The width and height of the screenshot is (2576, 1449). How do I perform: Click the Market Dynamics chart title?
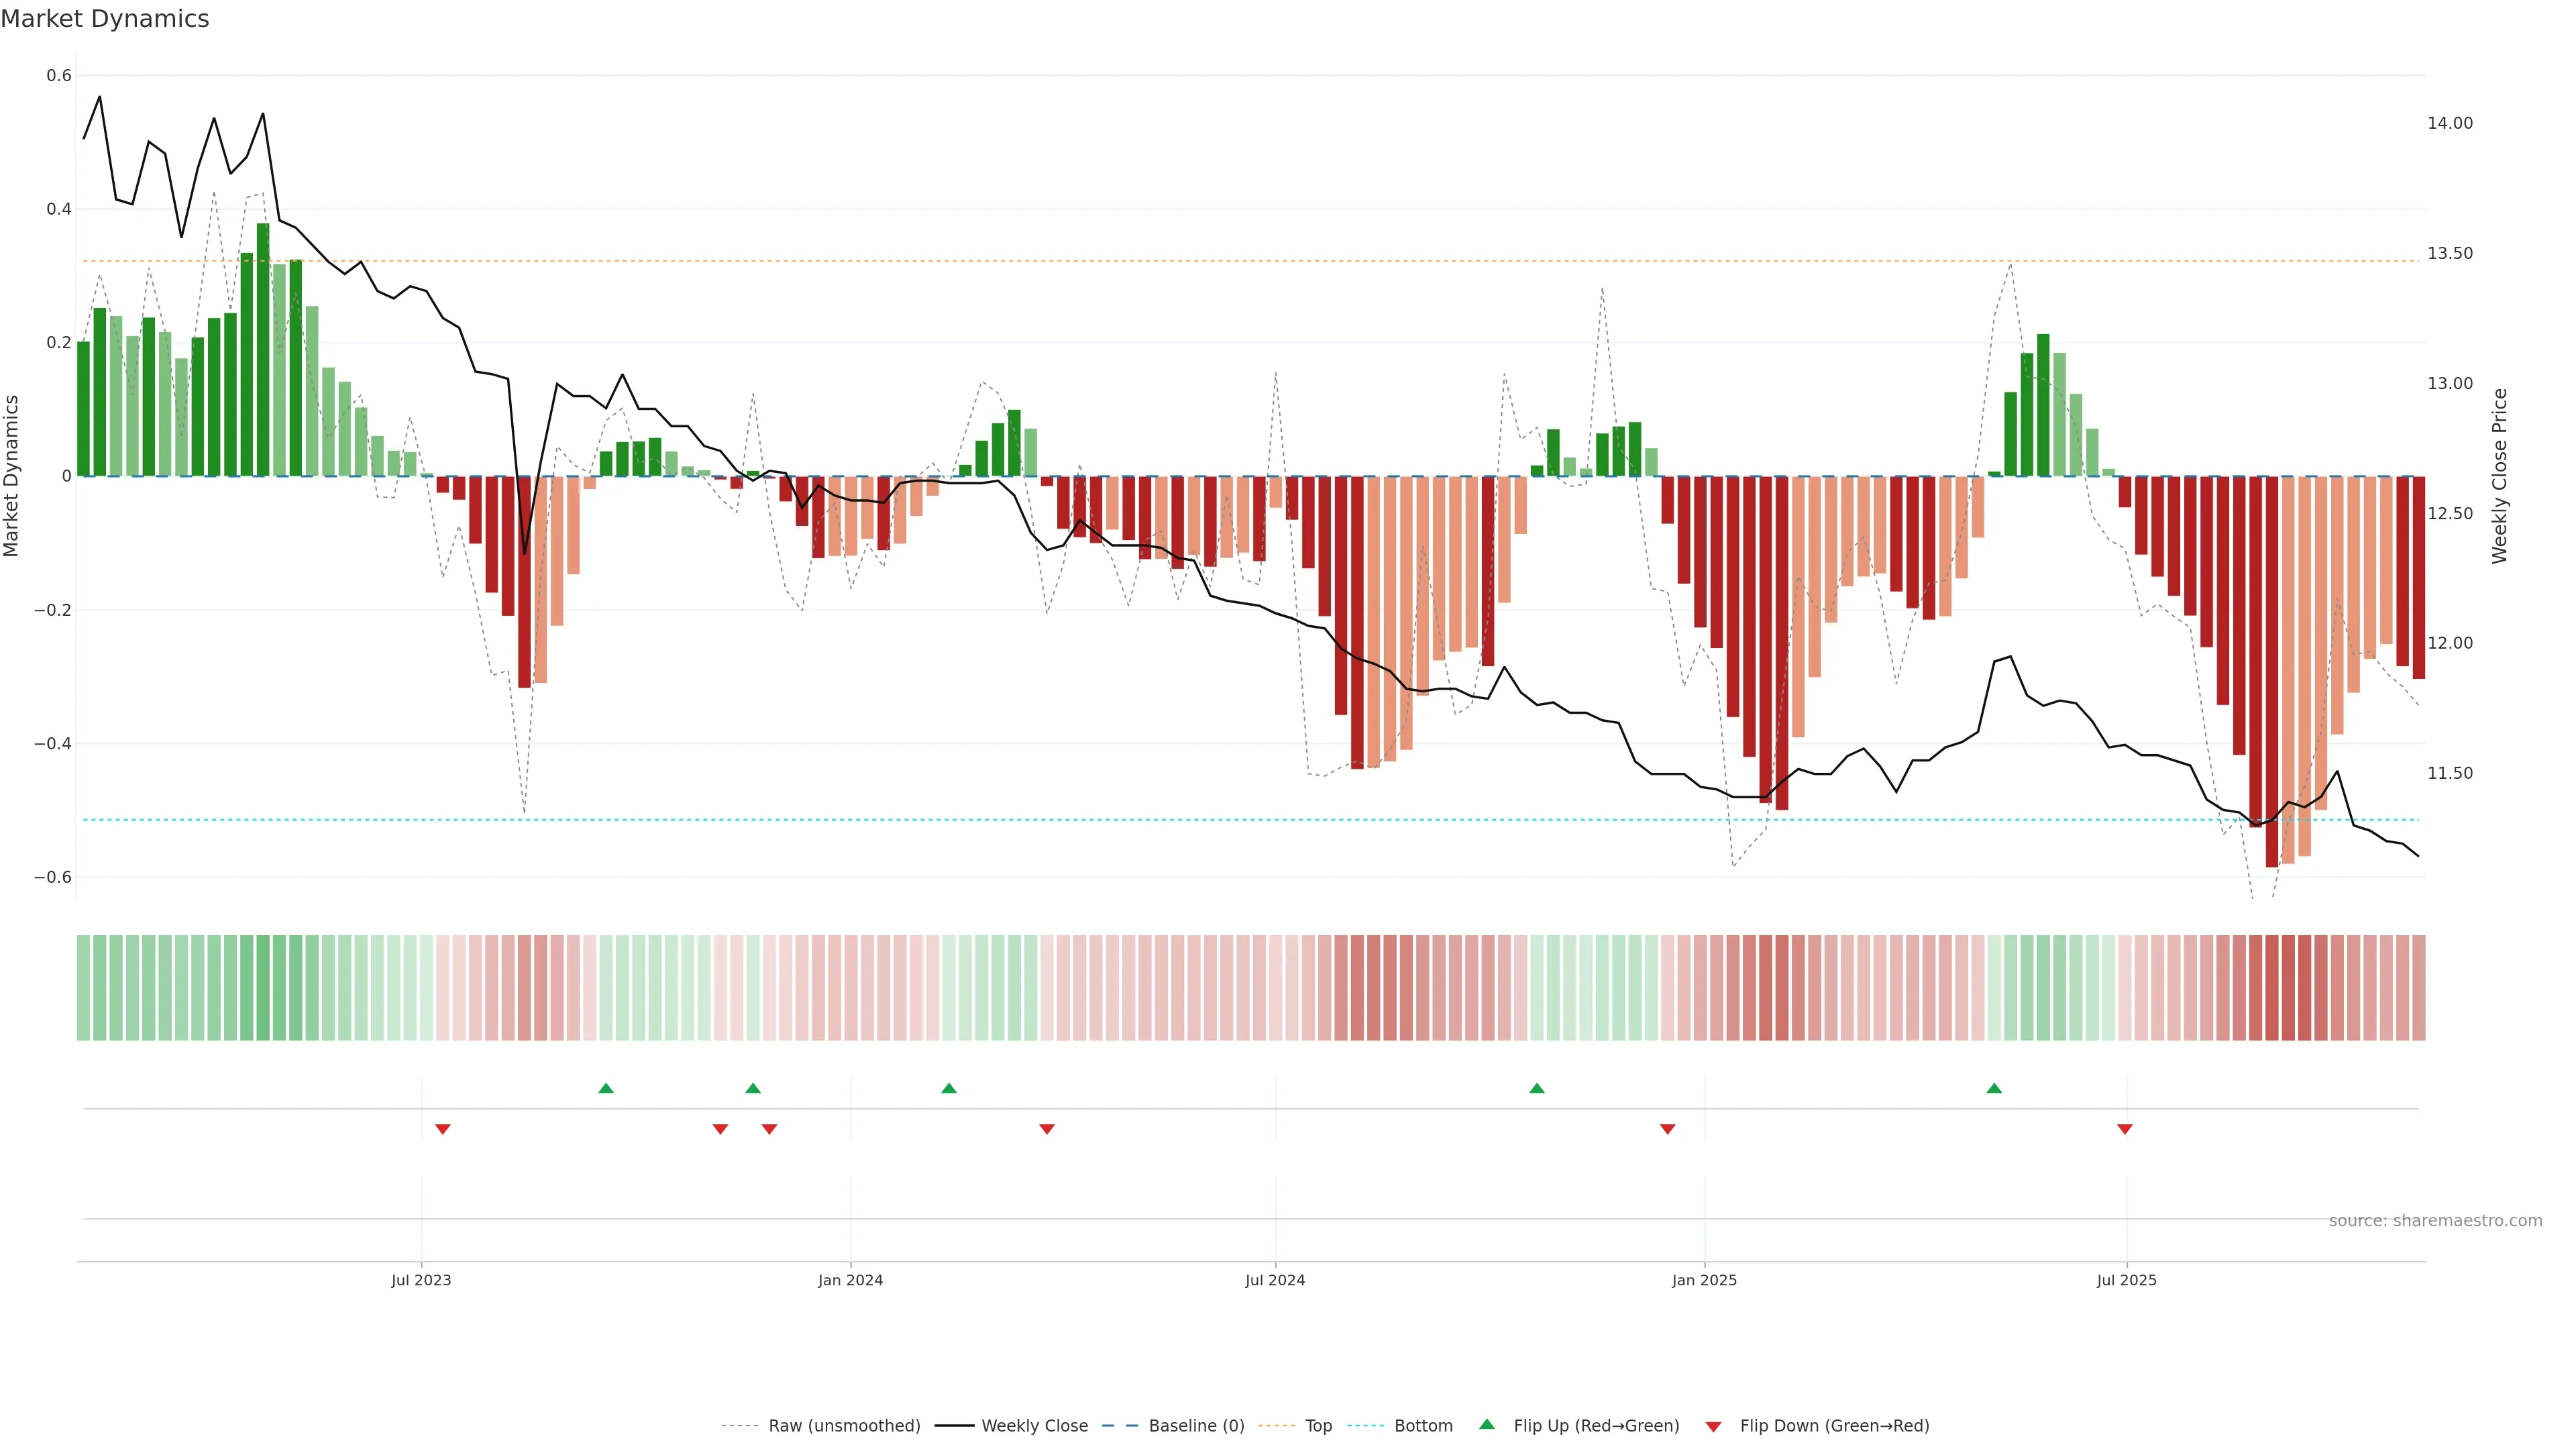[105, 19]
